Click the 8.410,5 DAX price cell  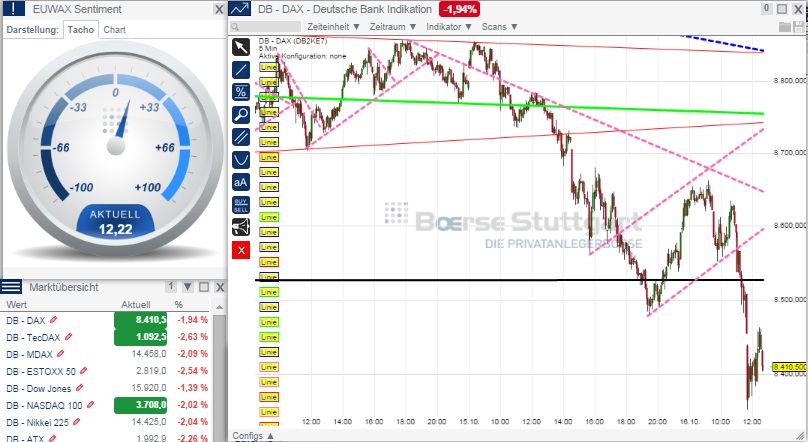[141, 320]
